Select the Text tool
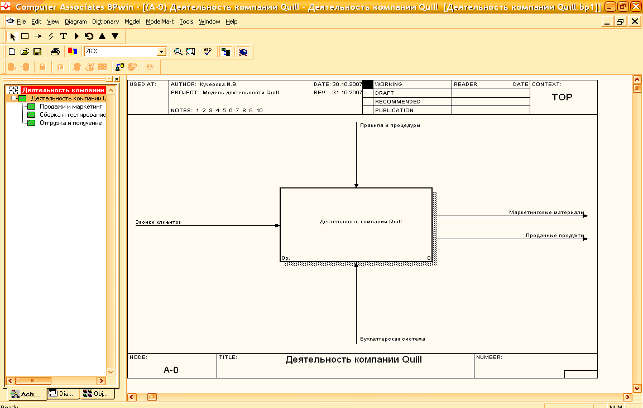This screenshot has width=643, height=408. [64, 36]
